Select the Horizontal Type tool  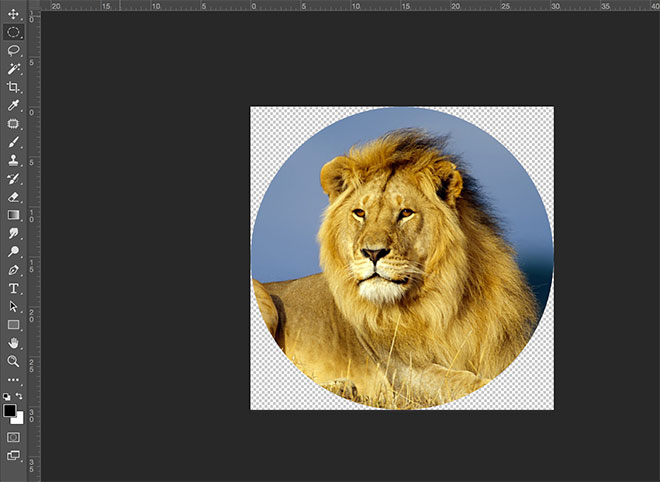point(14,288)
